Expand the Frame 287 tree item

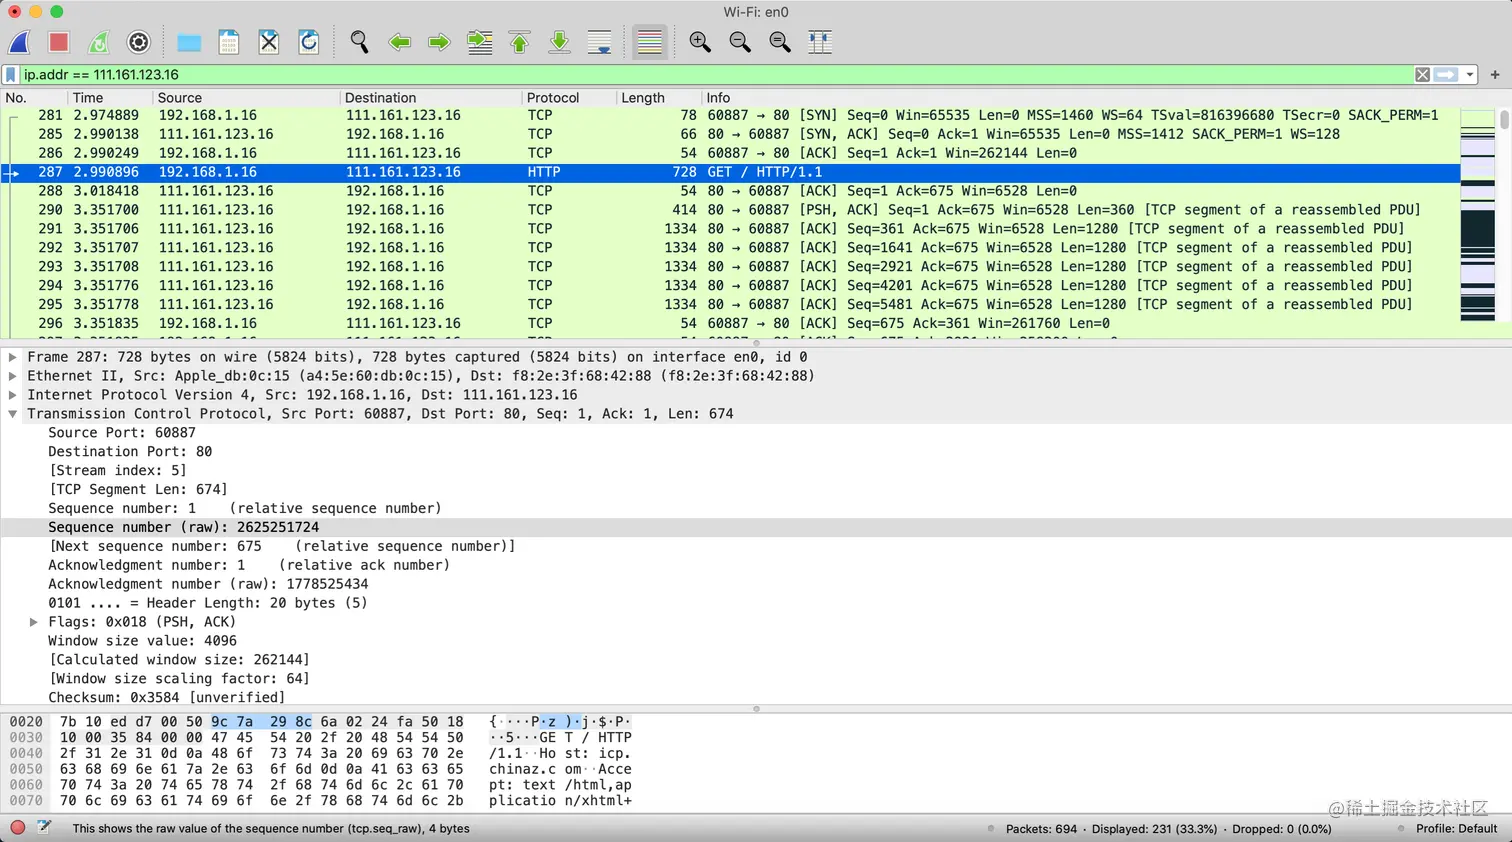pos(13,357)
